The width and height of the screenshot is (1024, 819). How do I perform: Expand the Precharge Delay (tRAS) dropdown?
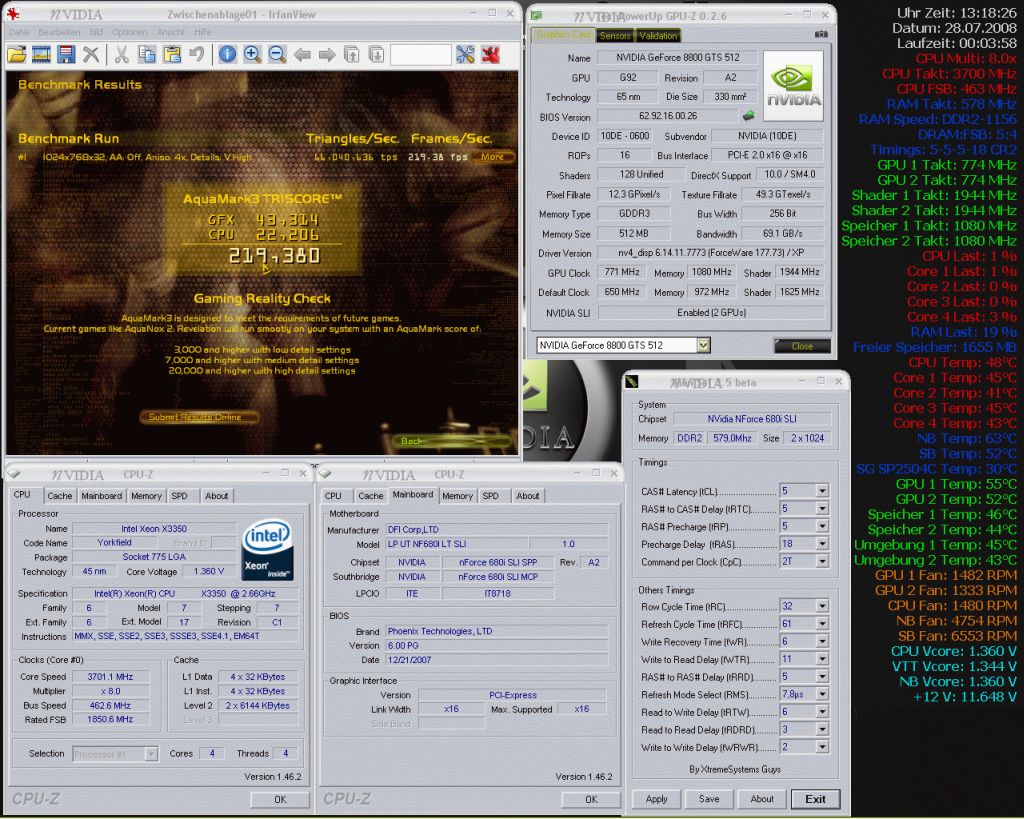(x=822, y=543)
